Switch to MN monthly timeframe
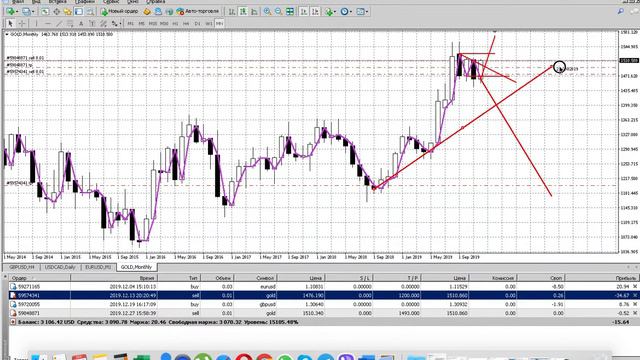Viewport: 640px width, 360px height. [220, 24]
